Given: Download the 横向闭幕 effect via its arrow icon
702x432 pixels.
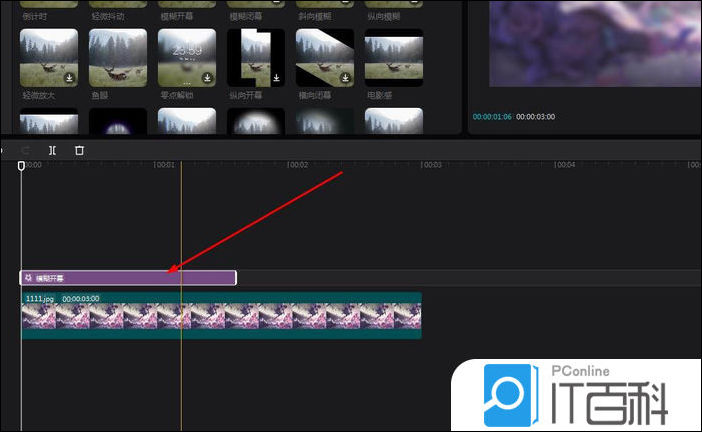Looking at the screenshot, I should 345,78.
